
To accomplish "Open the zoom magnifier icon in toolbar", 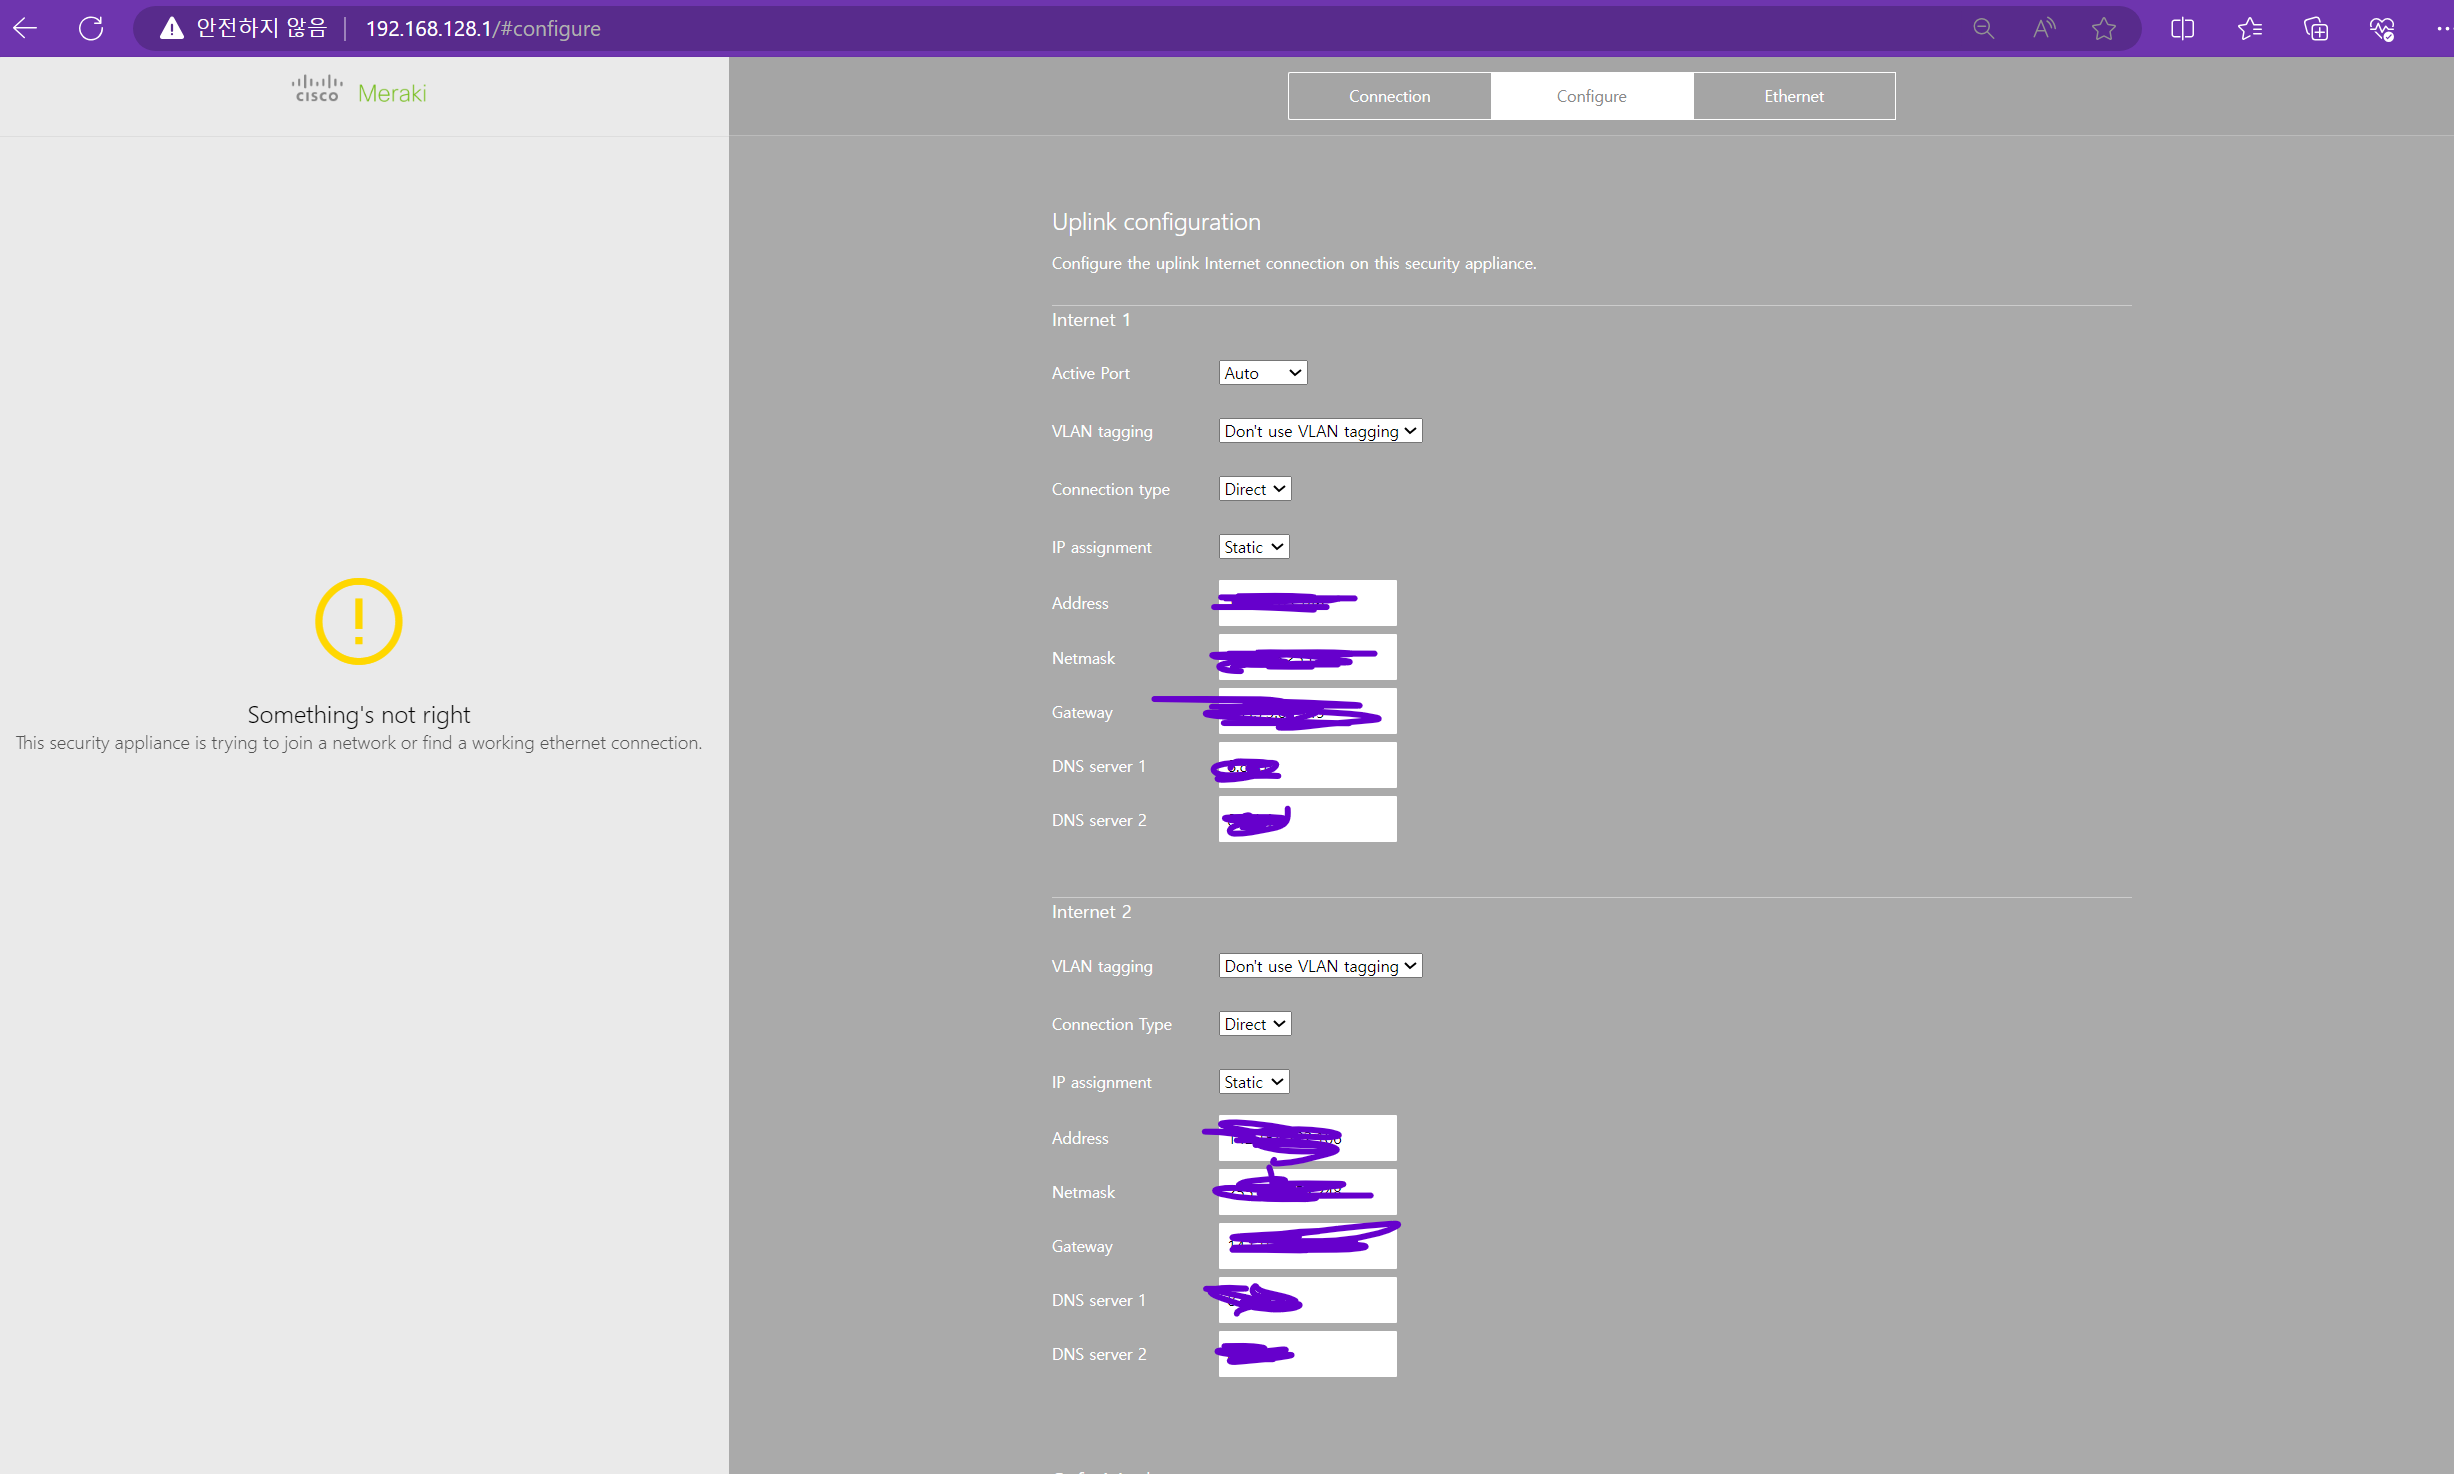I will (1983, 28).
